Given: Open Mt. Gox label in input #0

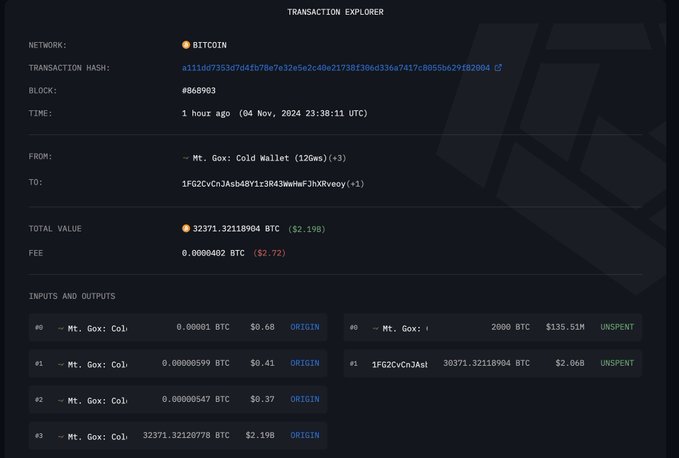Looking at the screenshot, I should coord(97,329).
